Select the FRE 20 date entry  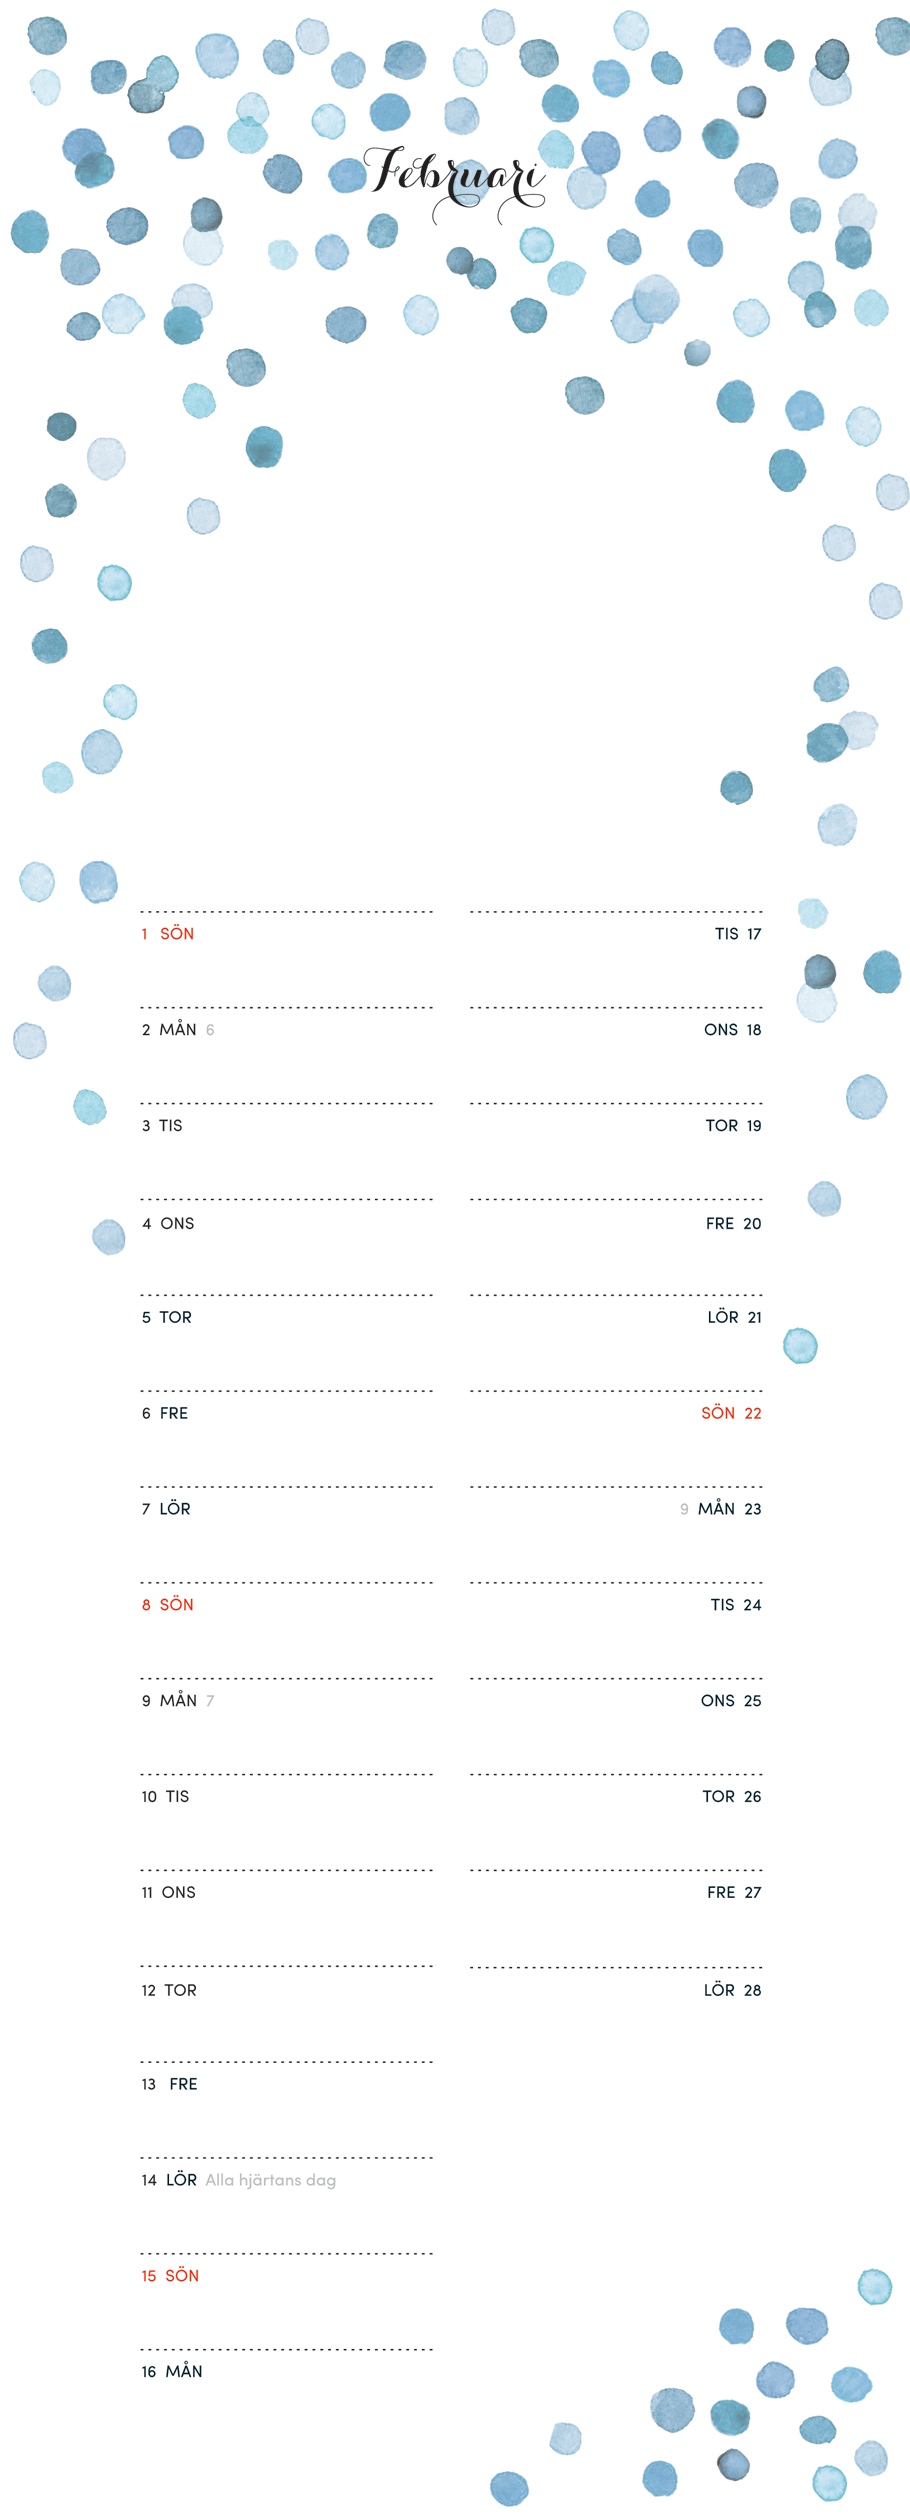point(733,1224)
